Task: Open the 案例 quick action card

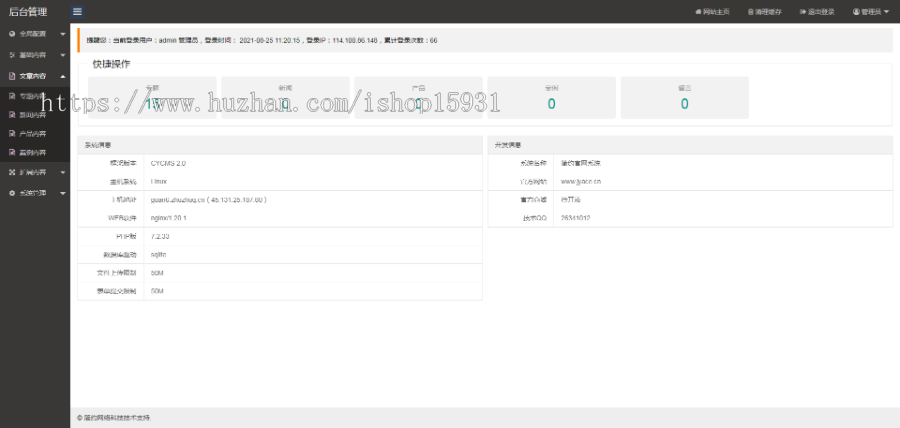Action: coord(552,98)
